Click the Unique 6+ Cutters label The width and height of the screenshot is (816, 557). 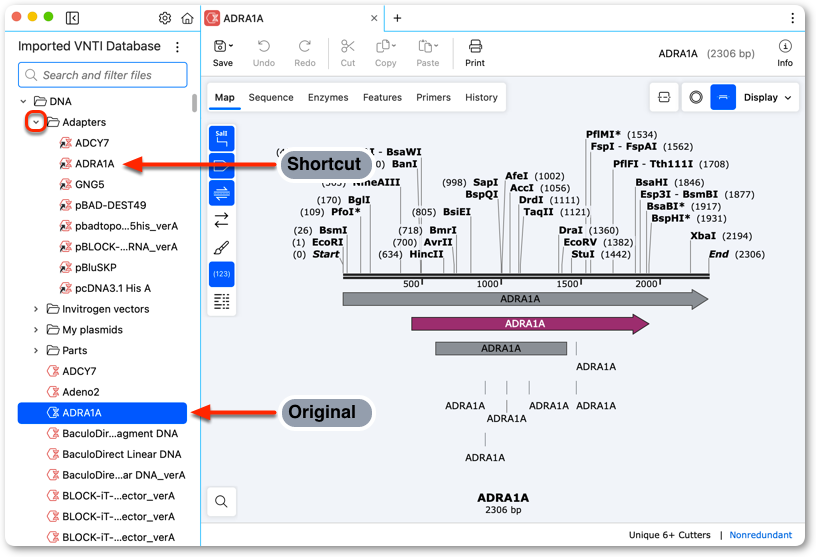(x=669, y=535)
